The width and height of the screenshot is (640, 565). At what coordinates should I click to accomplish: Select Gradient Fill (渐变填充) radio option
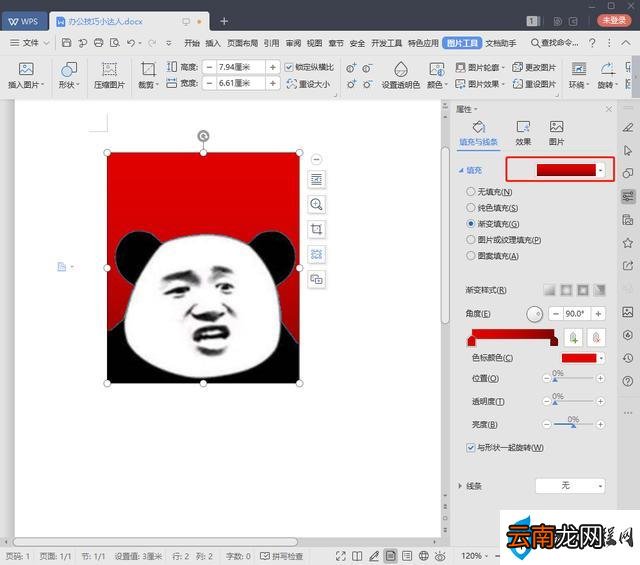point(471,224)
